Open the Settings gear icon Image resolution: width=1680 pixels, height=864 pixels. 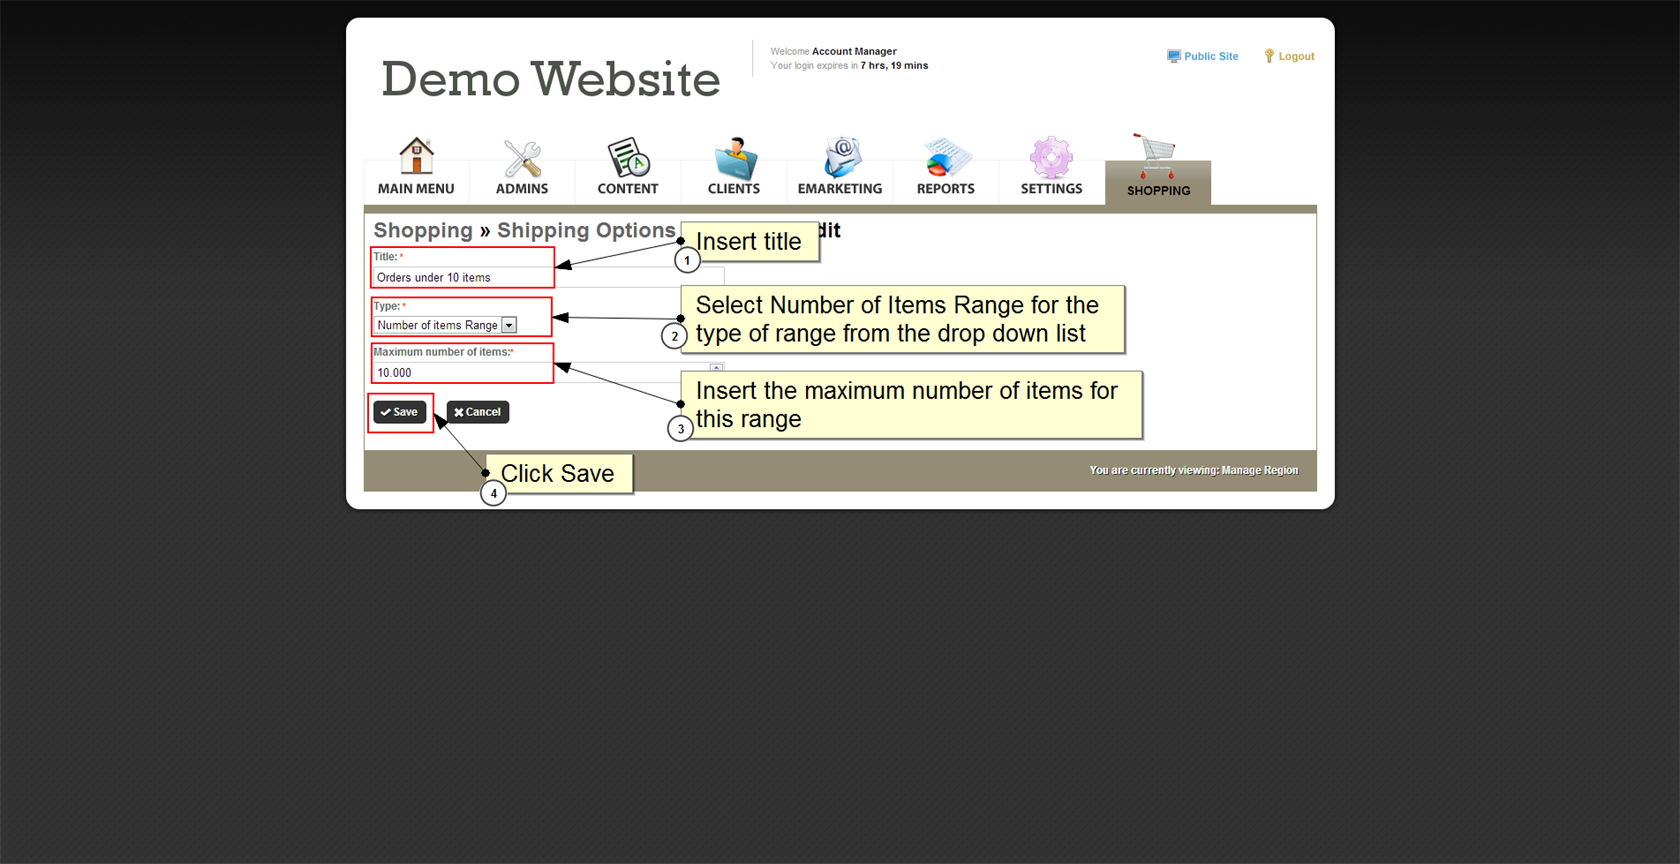point(1051,158)
